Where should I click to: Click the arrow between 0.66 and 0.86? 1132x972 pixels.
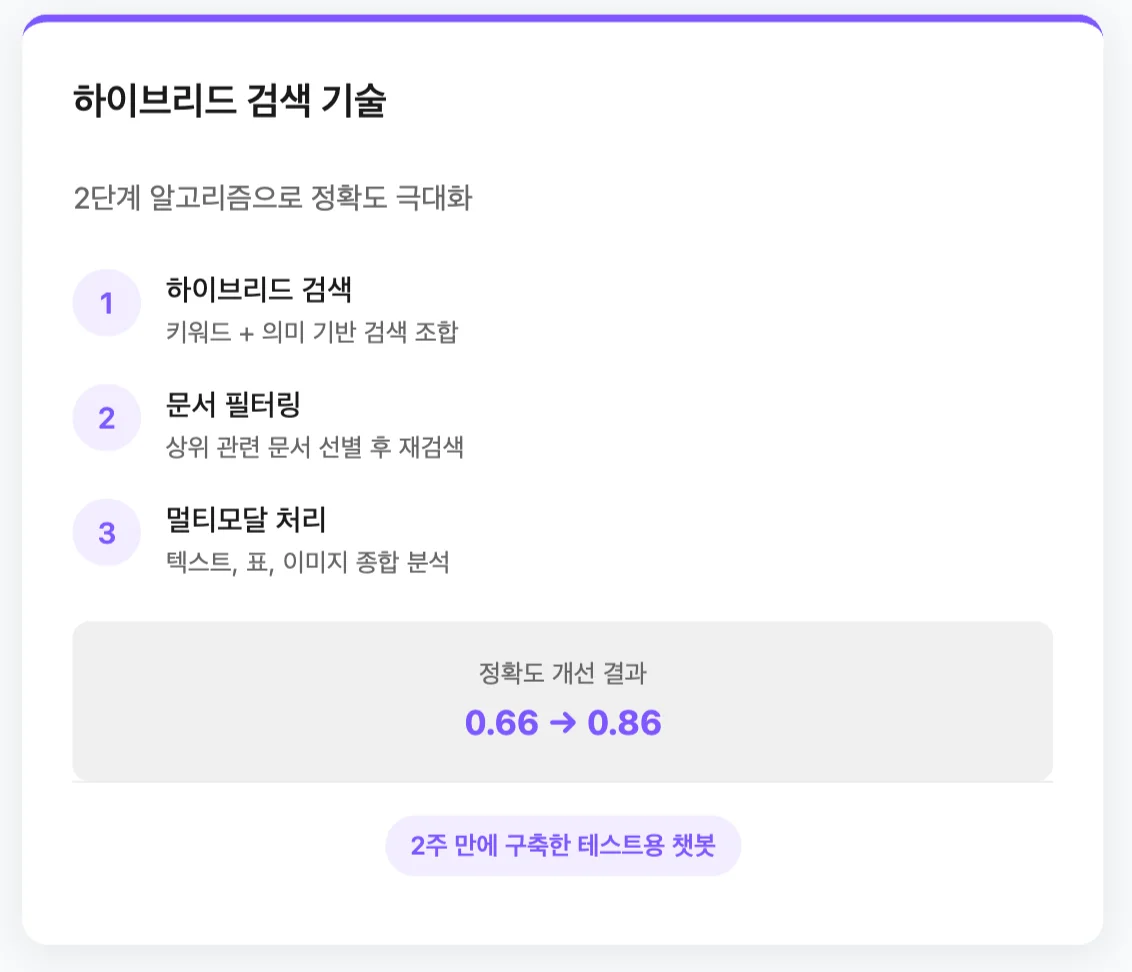click(563, 723)
